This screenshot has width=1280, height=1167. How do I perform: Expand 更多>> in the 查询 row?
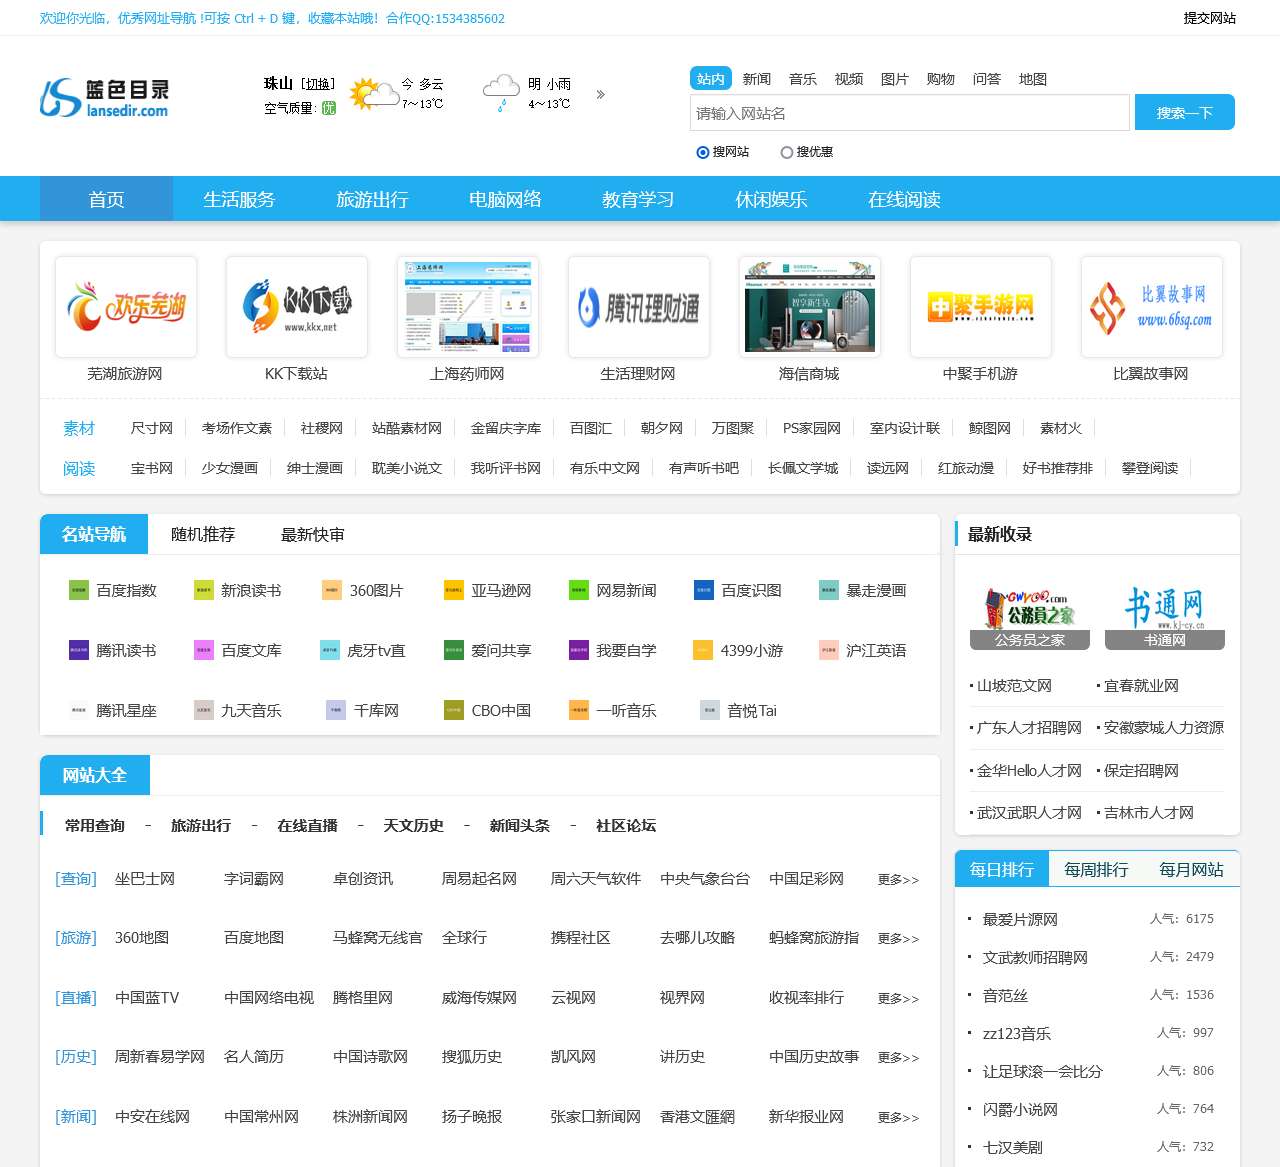click(x=897, y=880)
